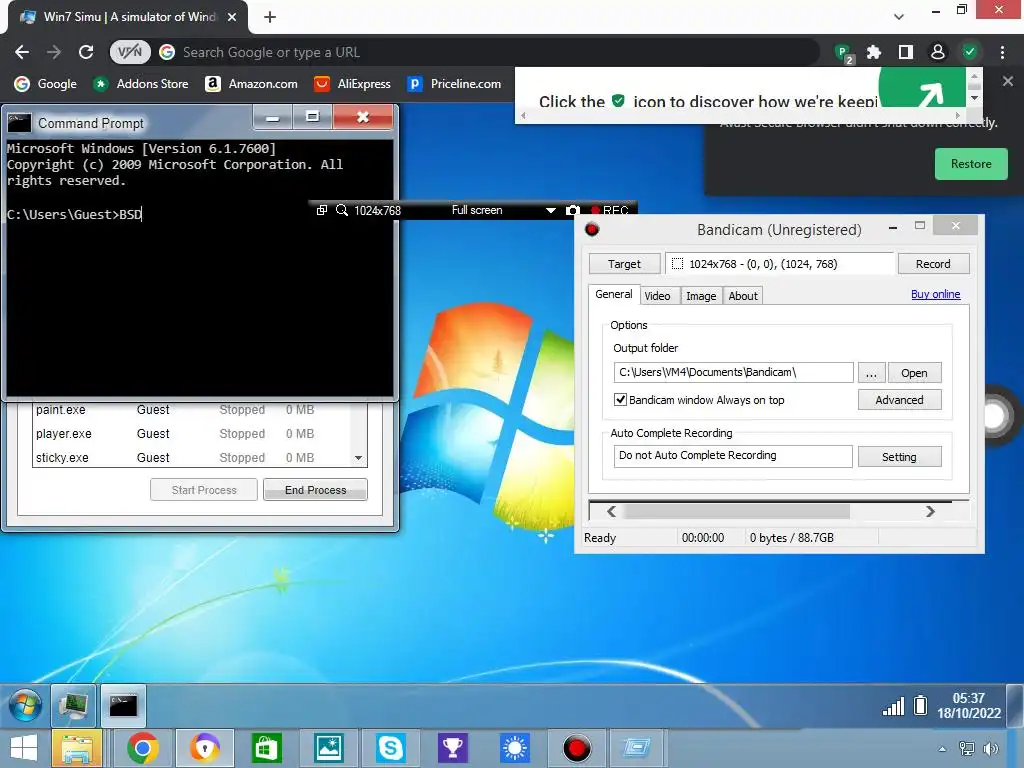The image size is (1024, 768).
Task: Click the Windows 7 Start orb
Action: point(25,706)
